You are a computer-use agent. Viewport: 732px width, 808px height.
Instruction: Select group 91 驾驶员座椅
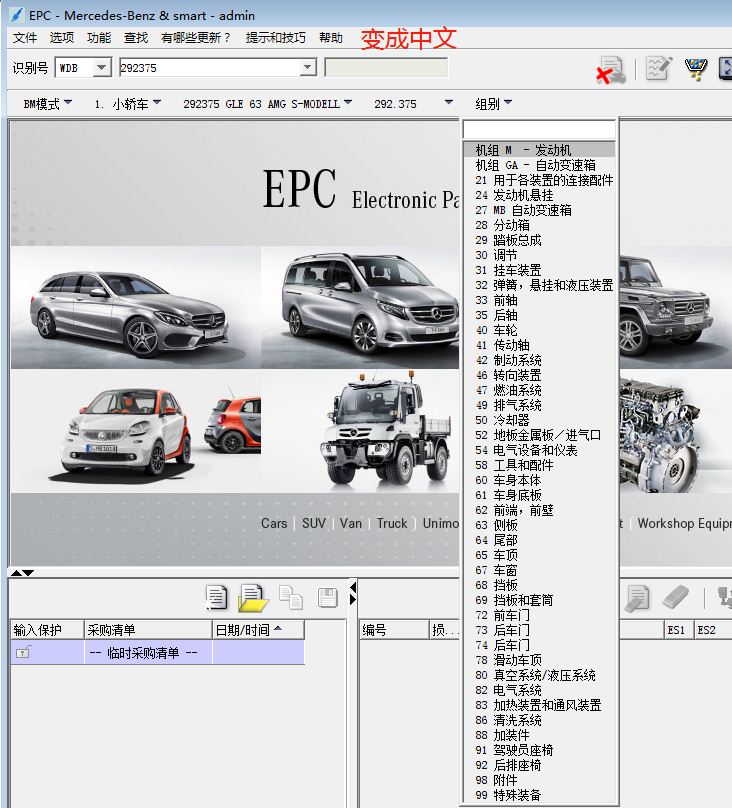(539, 750)
